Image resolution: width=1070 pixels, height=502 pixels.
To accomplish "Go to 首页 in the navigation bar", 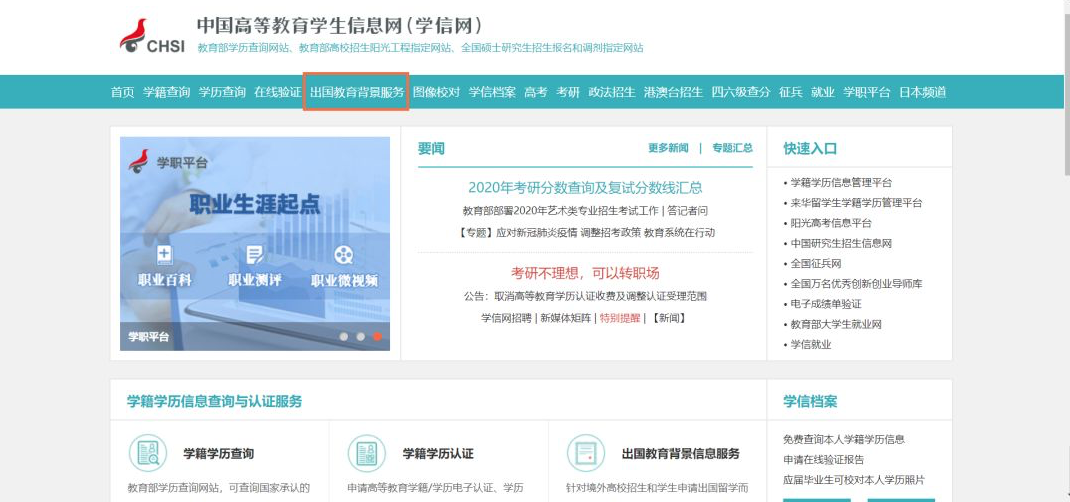I will point(123,92).
